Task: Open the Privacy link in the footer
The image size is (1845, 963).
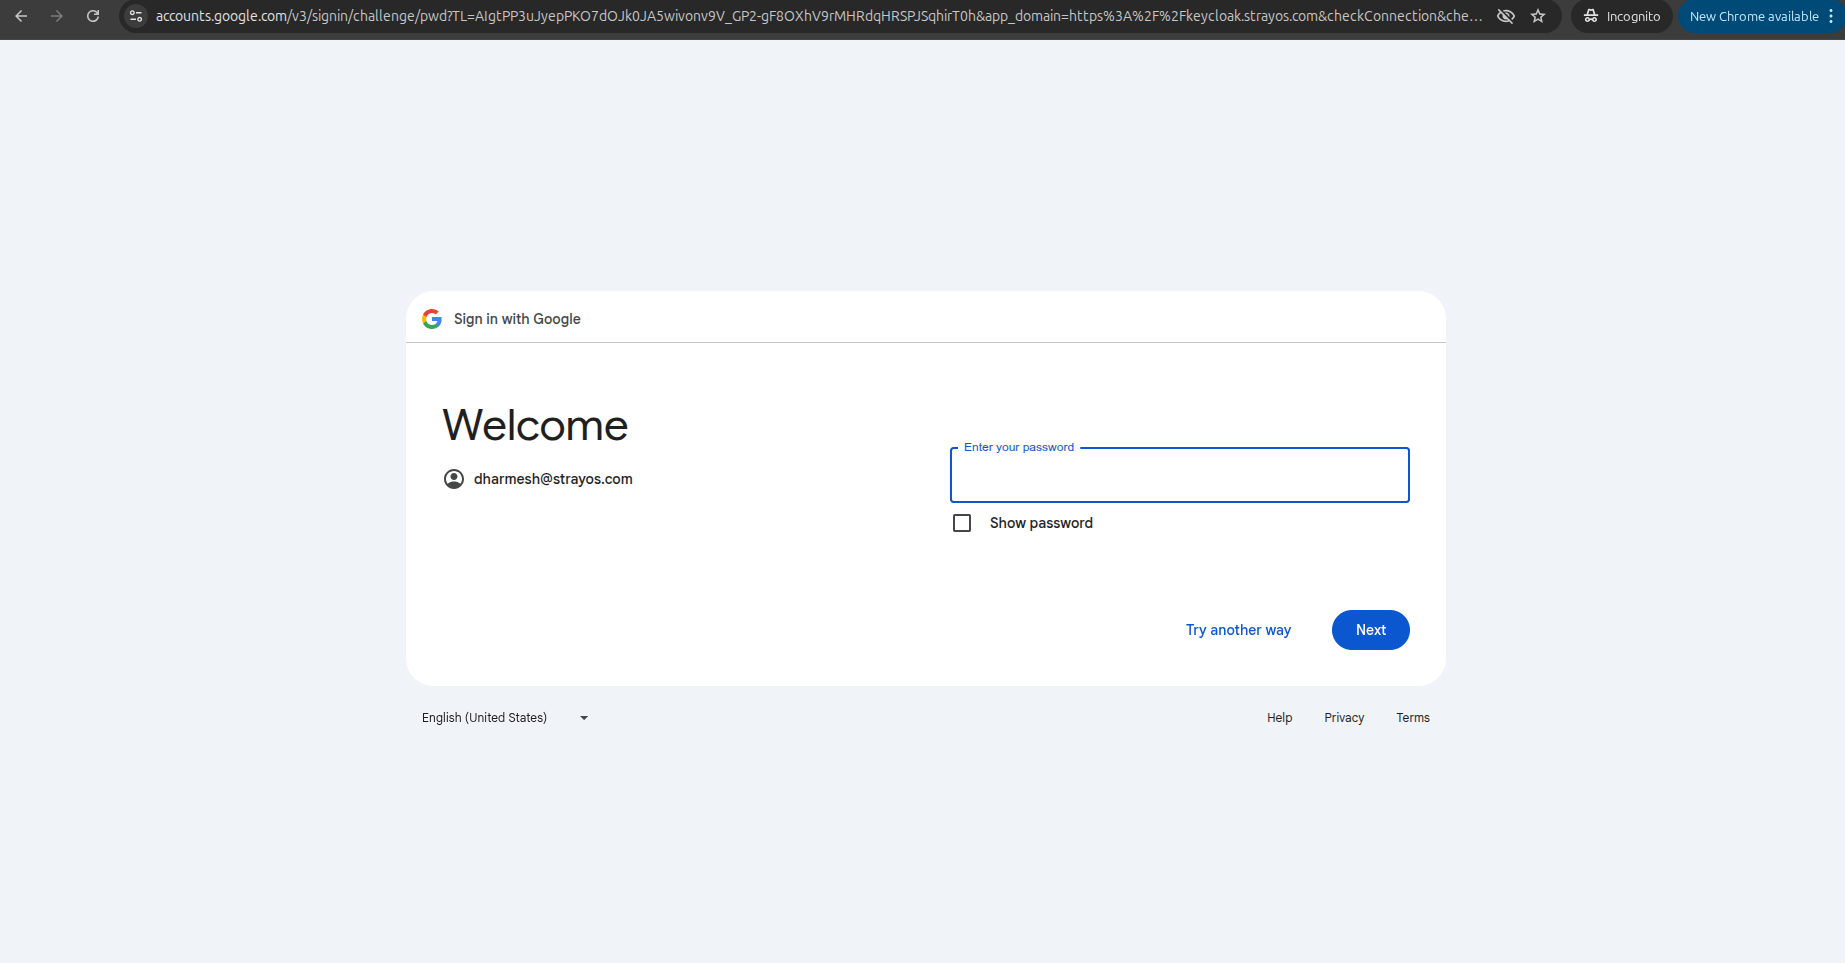Action: point(1344,718)
